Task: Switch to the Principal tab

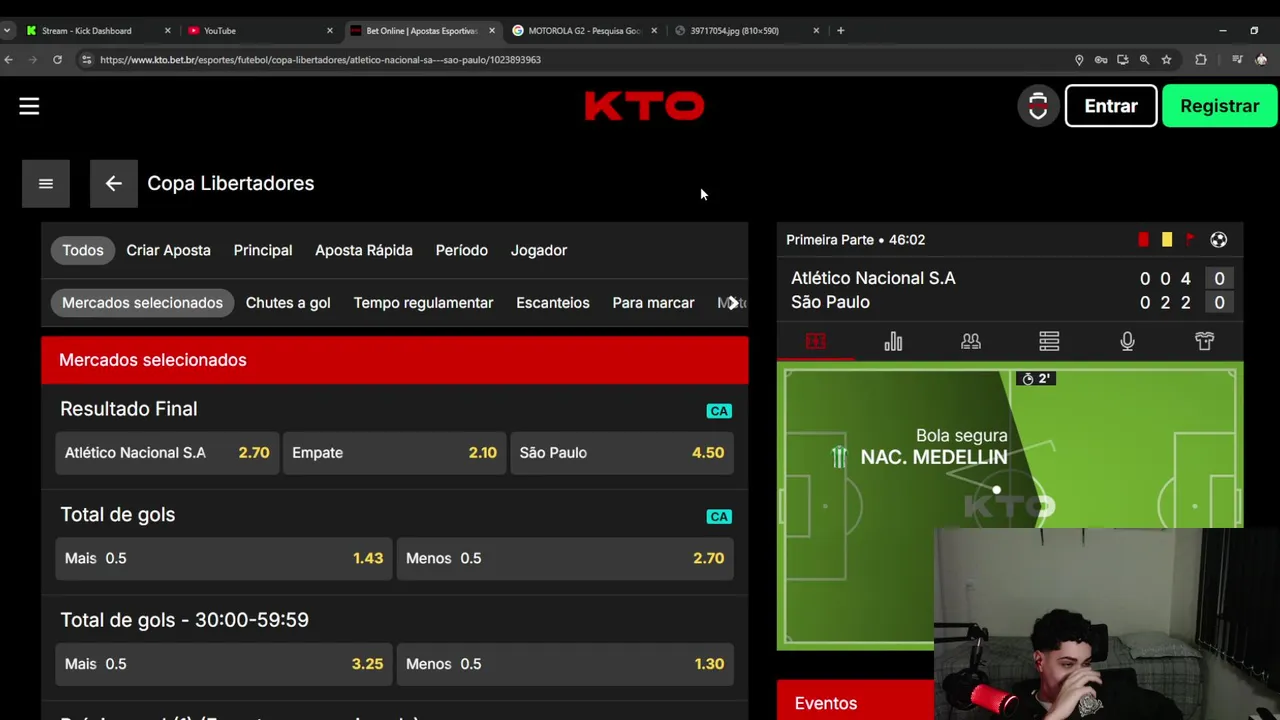Action: pyautogui.click(x=263, y=250)
